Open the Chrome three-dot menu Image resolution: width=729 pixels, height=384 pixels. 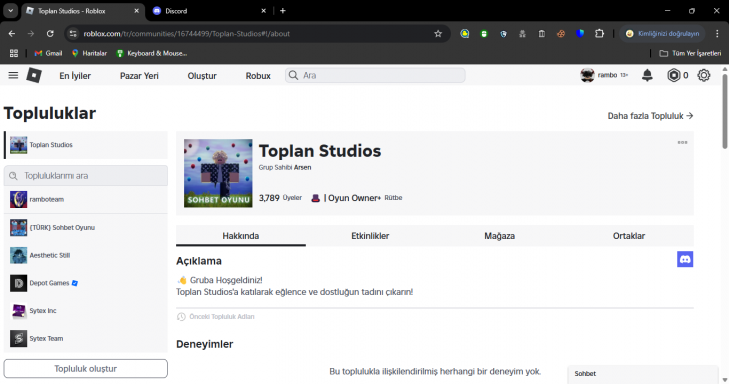(717, 33)
